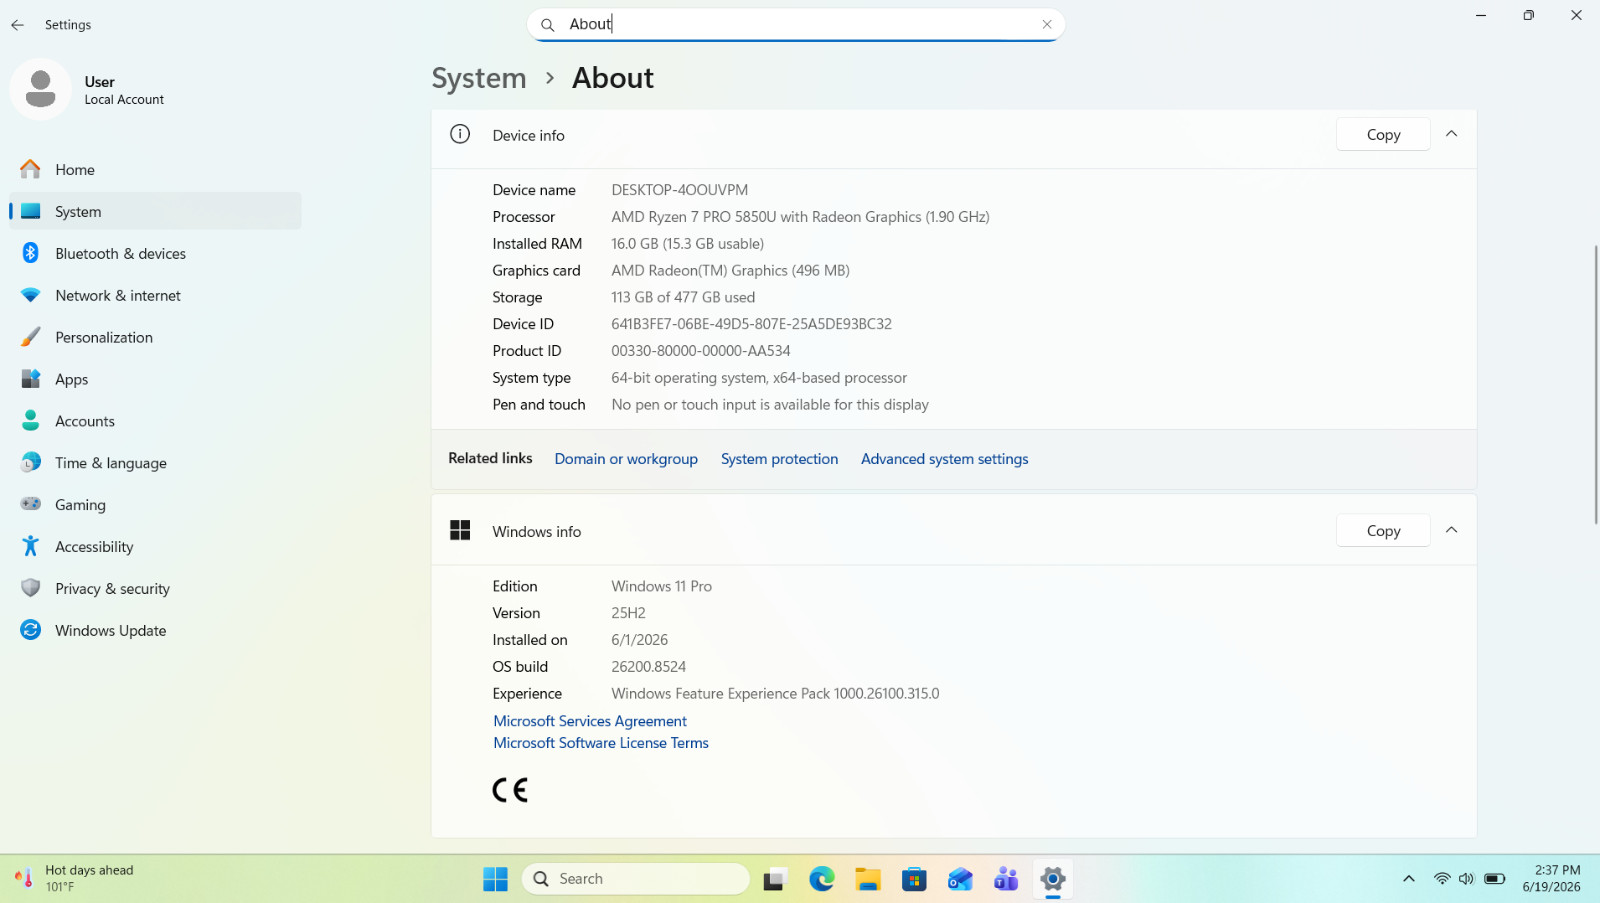Image resolution: width=1600 pixels, height=903 pixels.
Task: Select System in the sidebar
Action: point(155,212)
